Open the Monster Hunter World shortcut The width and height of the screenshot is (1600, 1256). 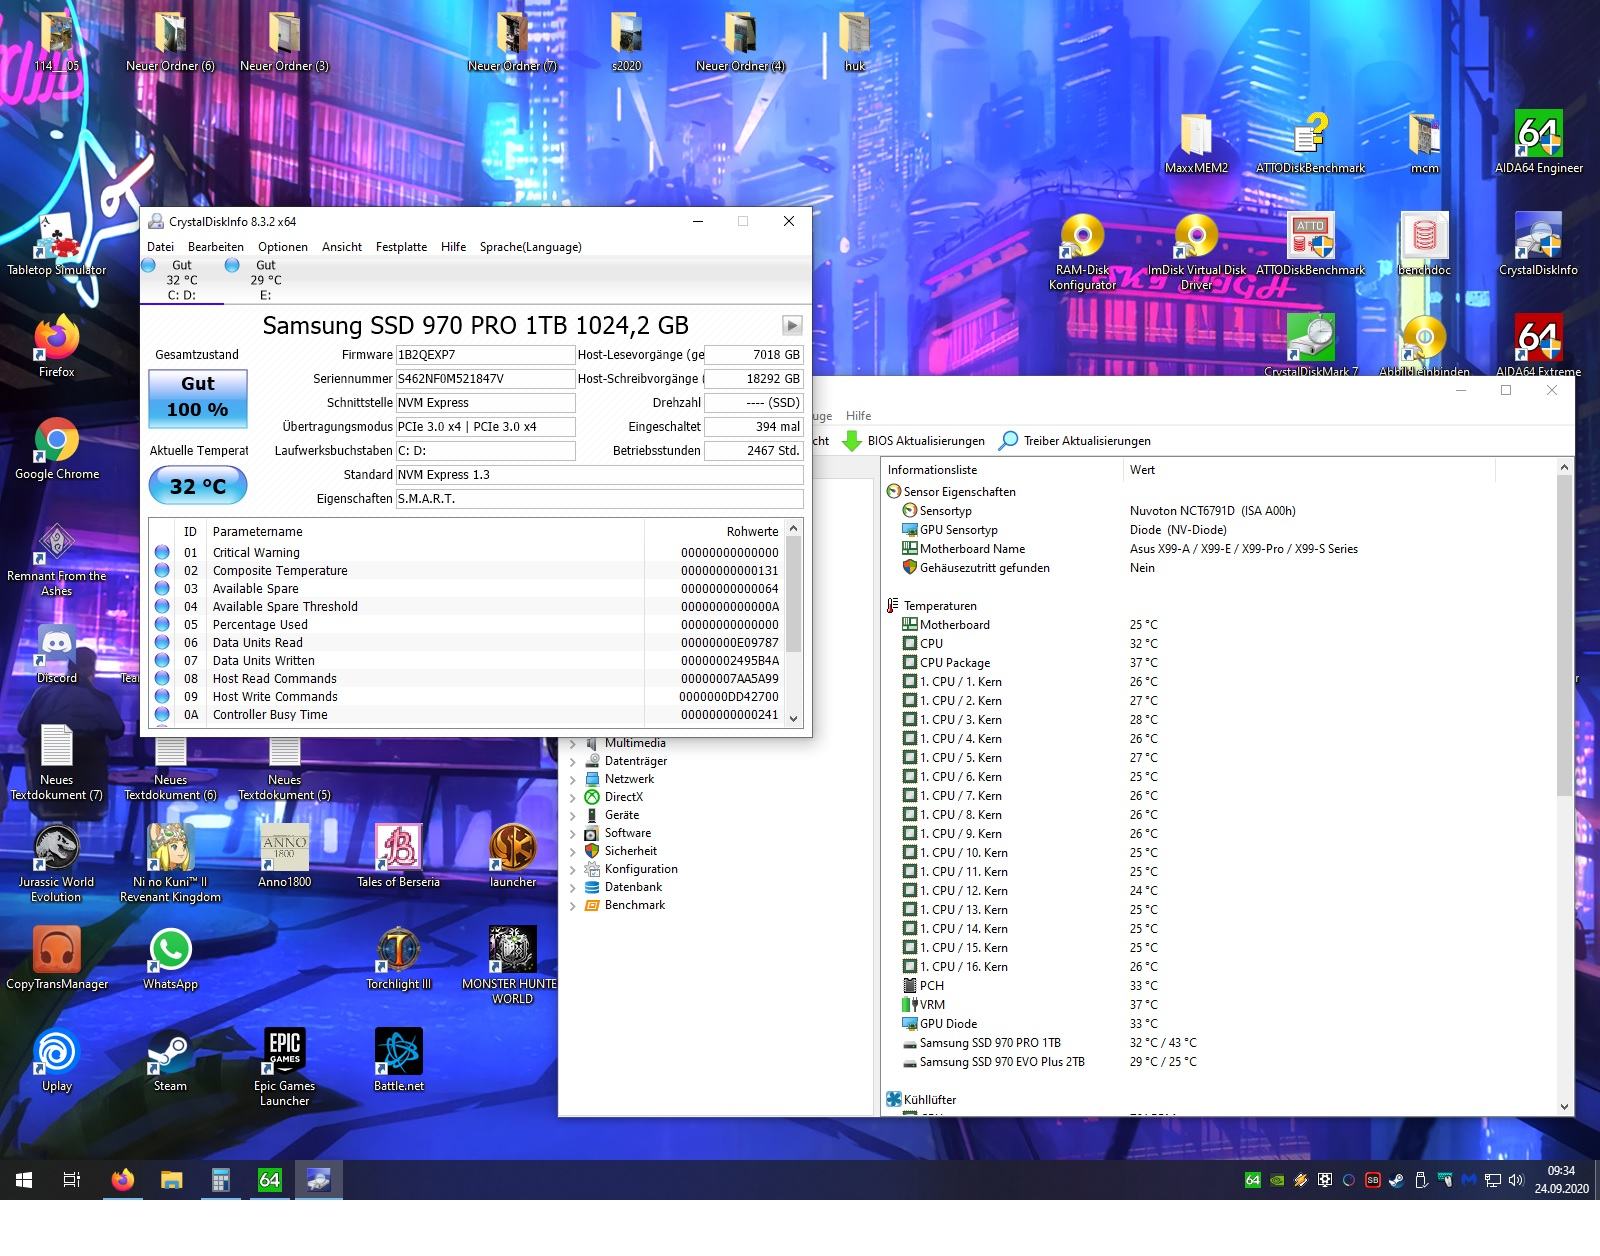click(x=512, y=966)
